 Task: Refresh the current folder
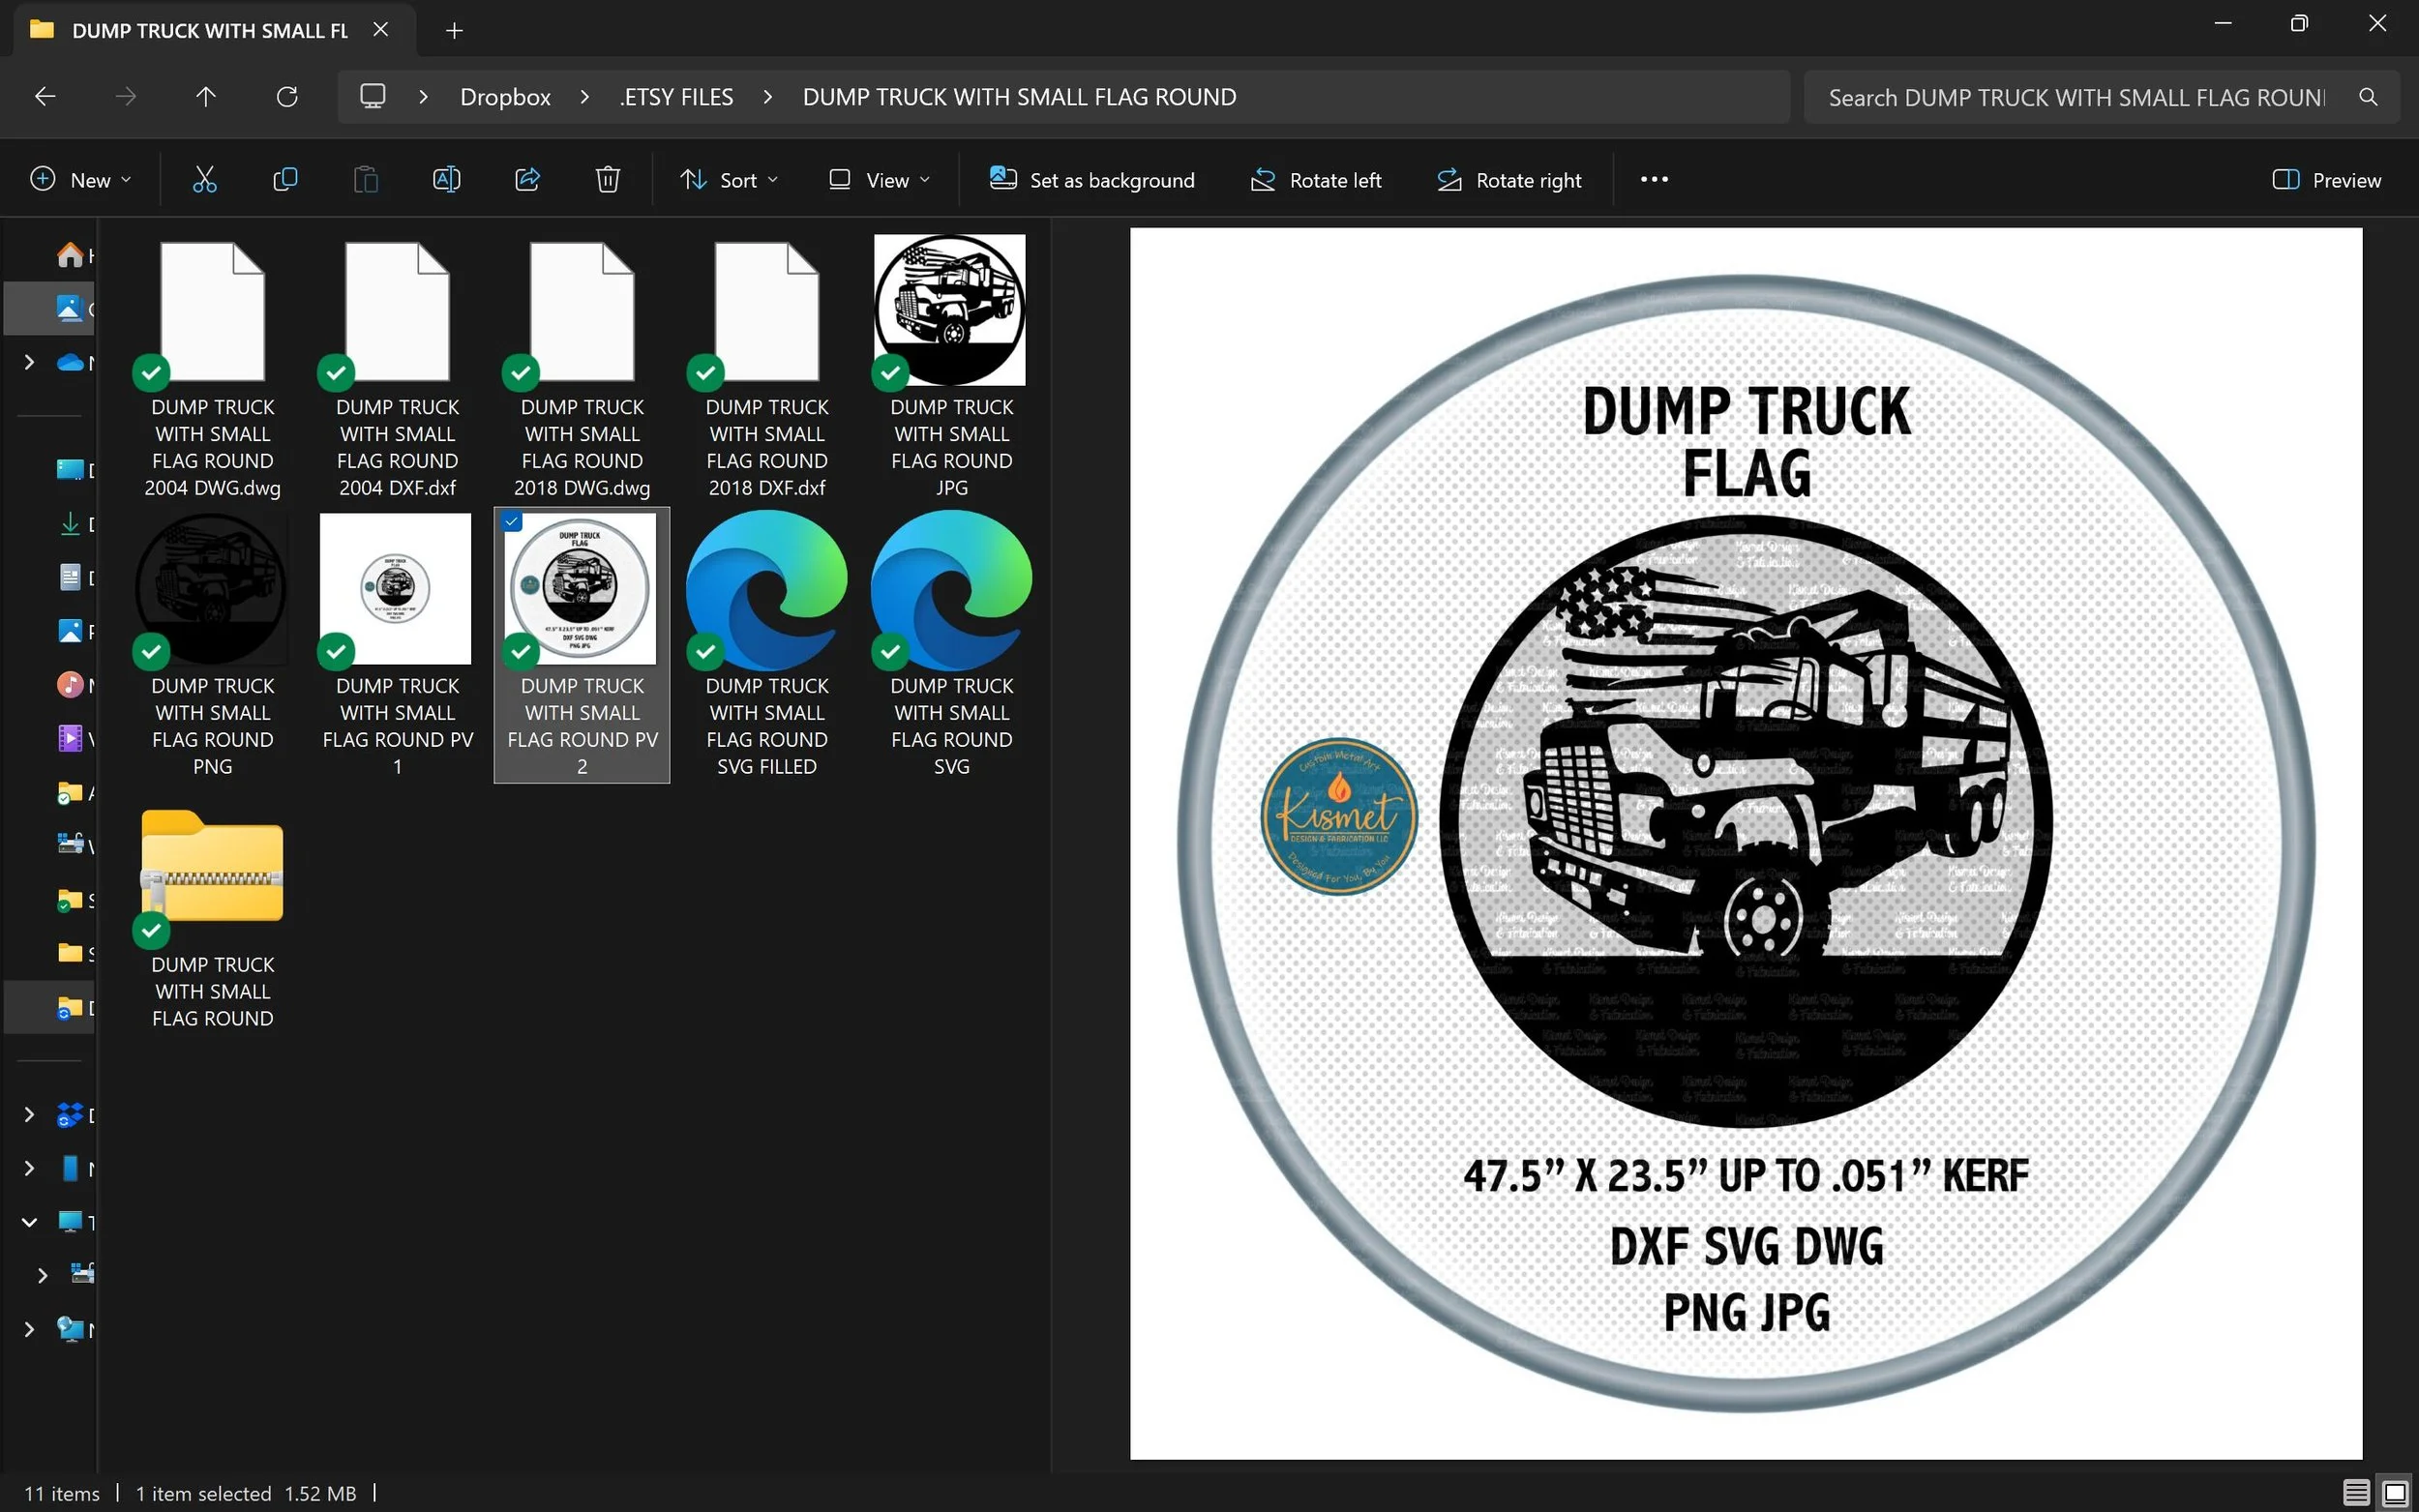click(x=287, y=97)
